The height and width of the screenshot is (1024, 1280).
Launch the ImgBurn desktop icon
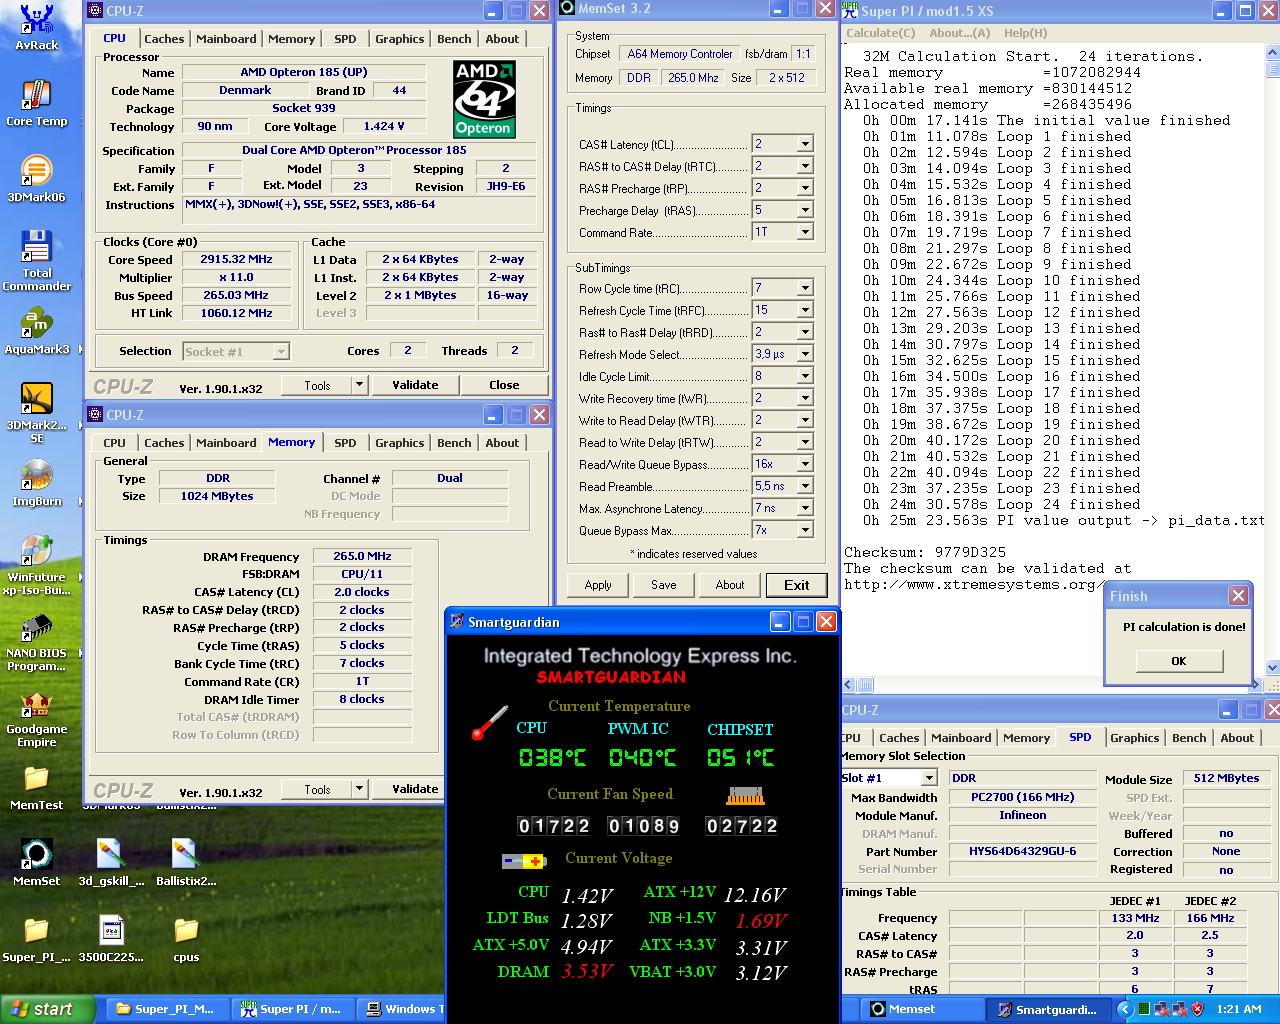pos(37,483)
